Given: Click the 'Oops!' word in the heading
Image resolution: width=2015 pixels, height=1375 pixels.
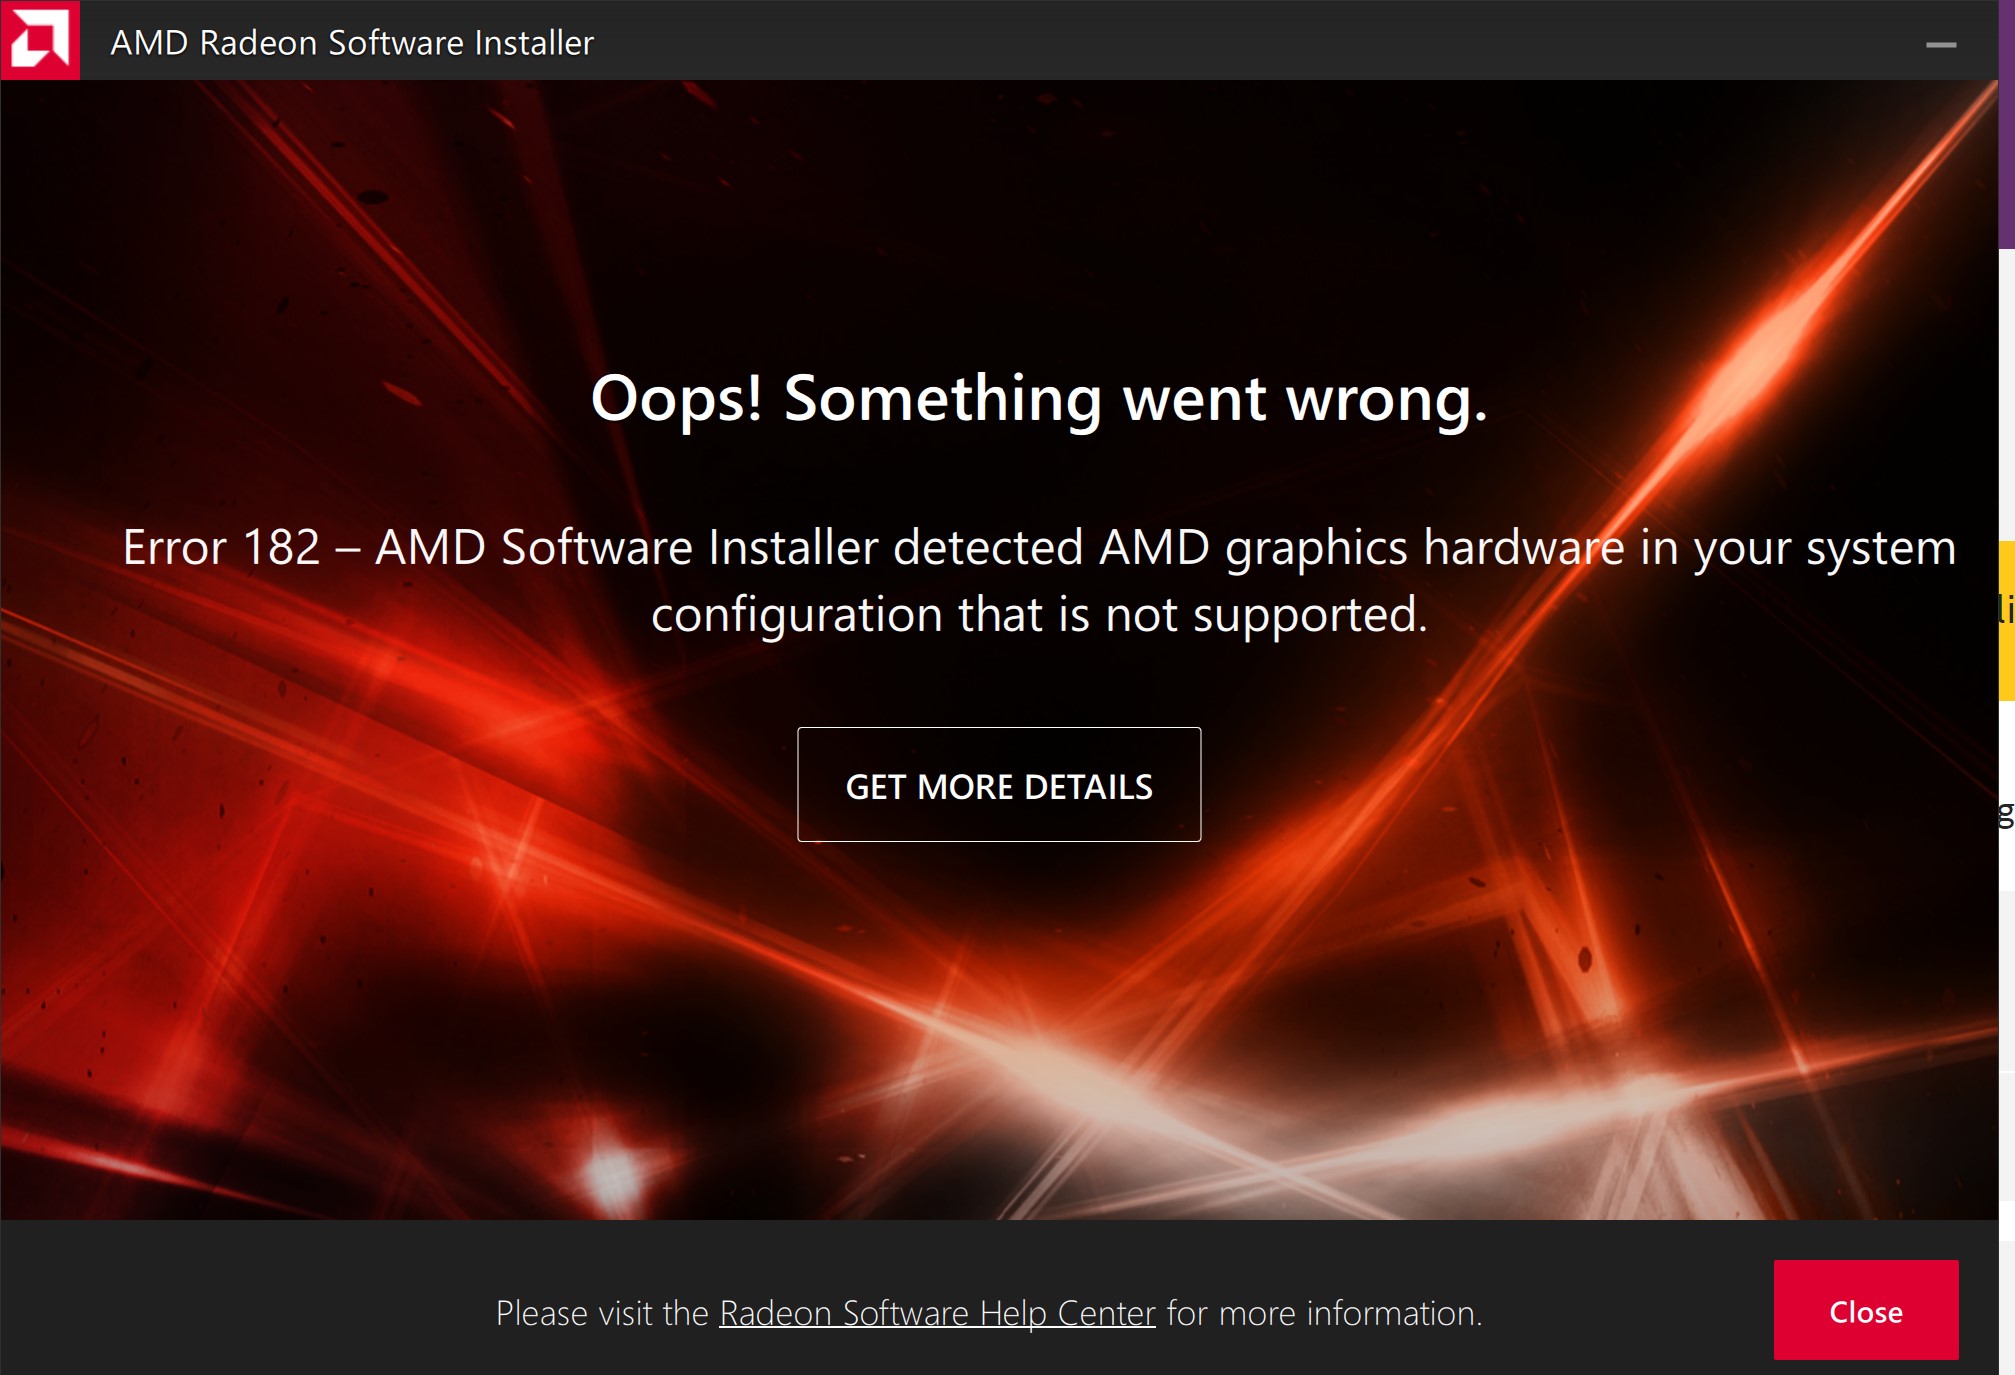Looking at the screenshot, I should 676,398.
